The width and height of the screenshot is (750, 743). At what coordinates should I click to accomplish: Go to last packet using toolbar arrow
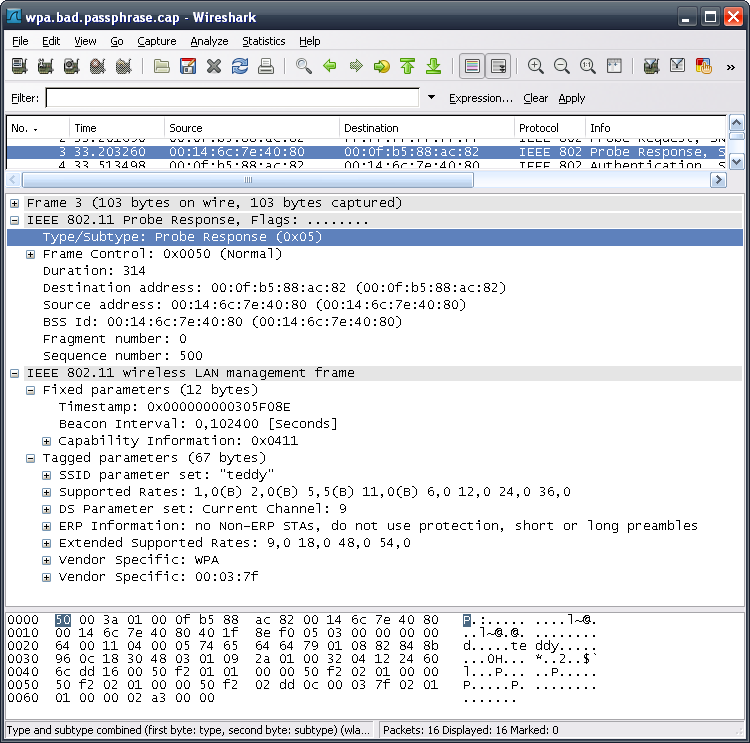[x=433, y=67]
